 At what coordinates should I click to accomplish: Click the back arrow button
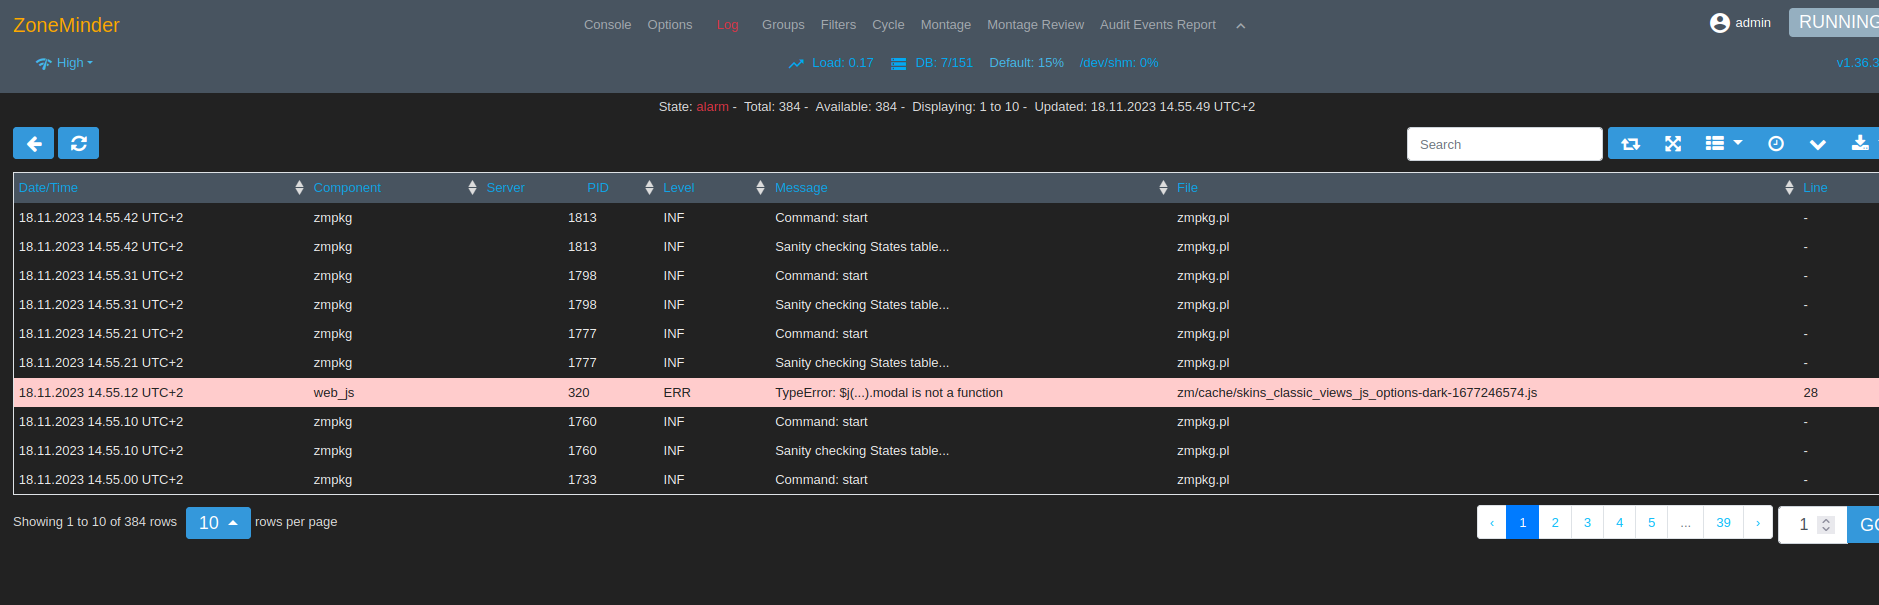[x=33, y=144]
